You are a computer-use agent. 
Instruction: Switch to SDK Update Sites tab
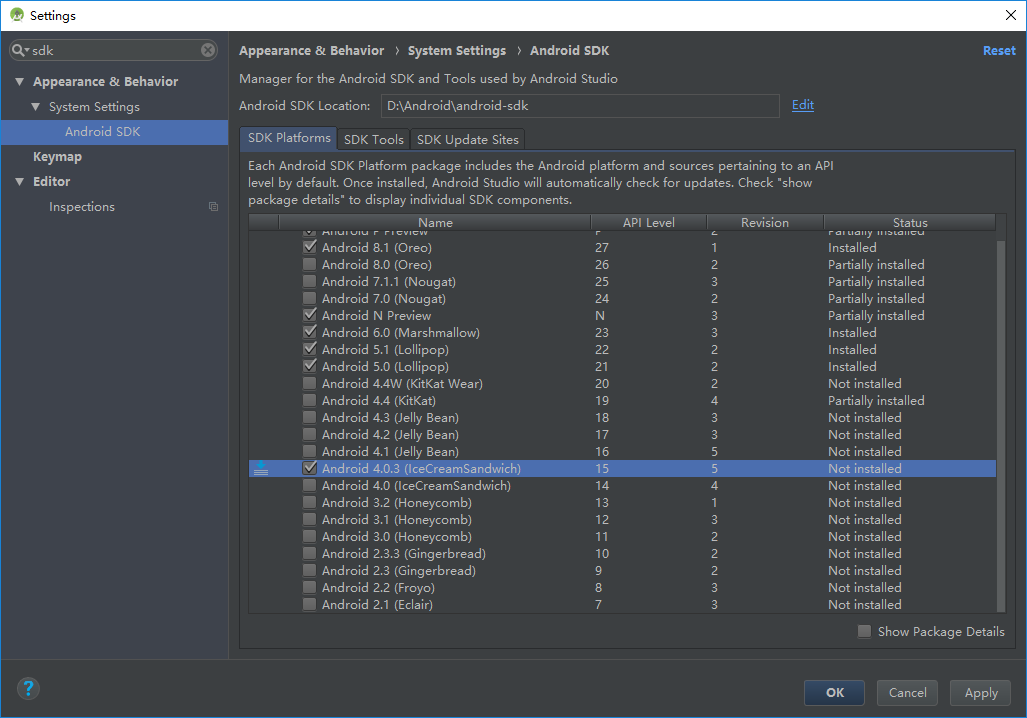point(468,140)
